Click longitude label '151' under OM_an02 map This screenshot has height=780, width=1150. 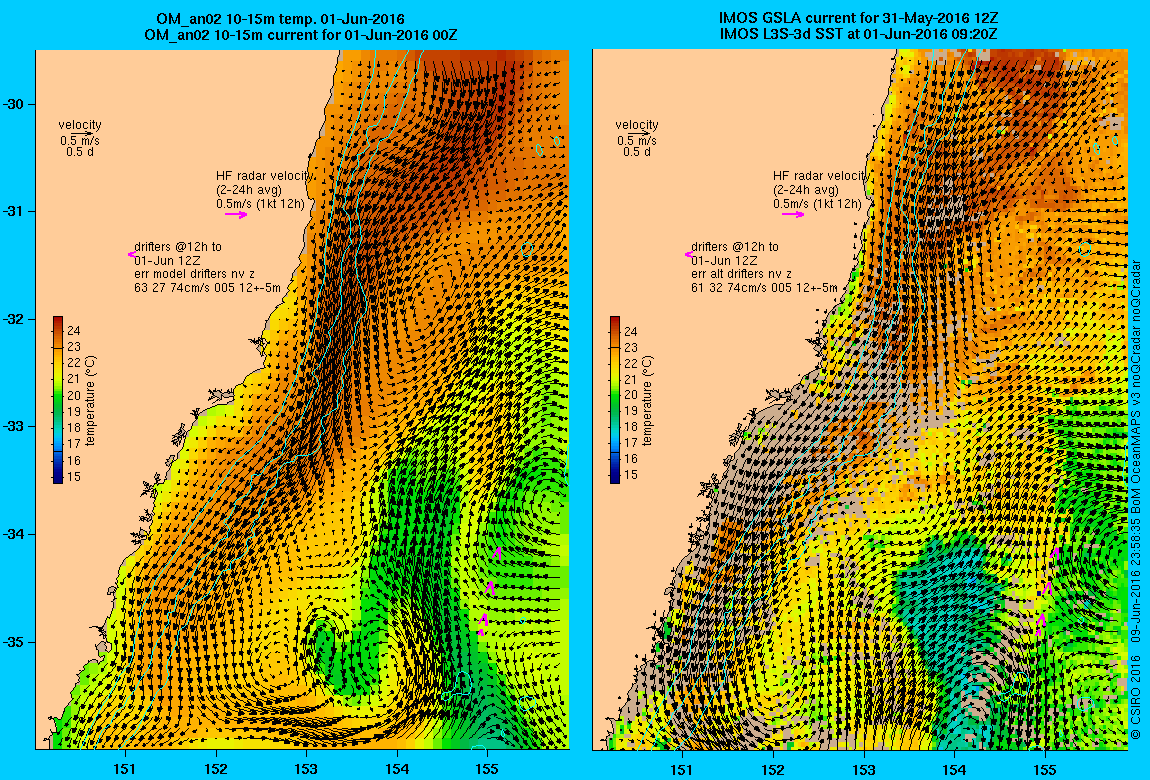tap(125, 769)
